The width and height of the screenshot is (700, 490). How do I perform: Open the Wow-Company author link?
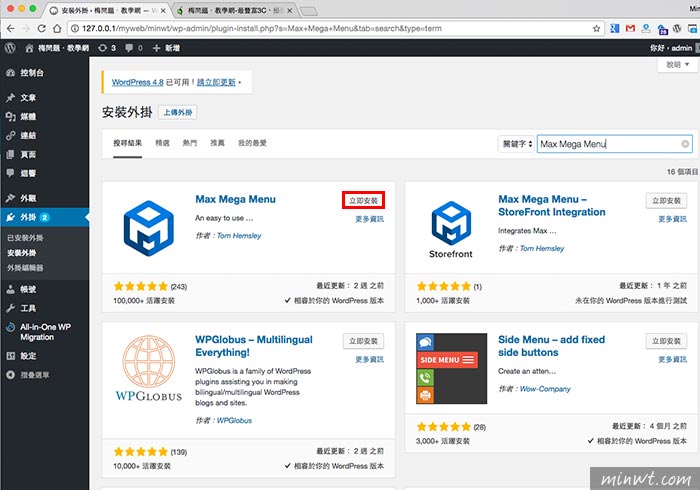pyautogui.click(x=545, y=389)
